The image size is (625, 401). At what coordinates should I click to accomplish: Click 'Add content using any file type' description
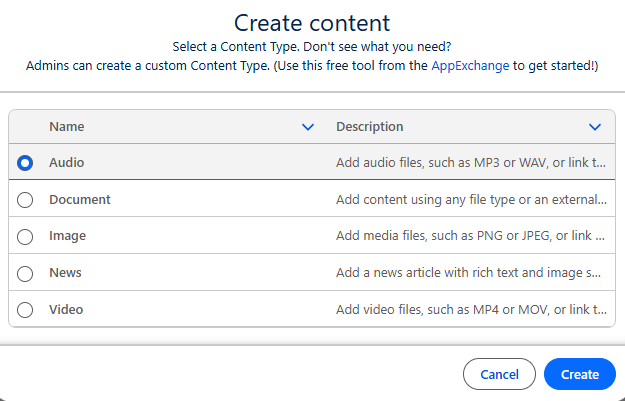point(471,200)
